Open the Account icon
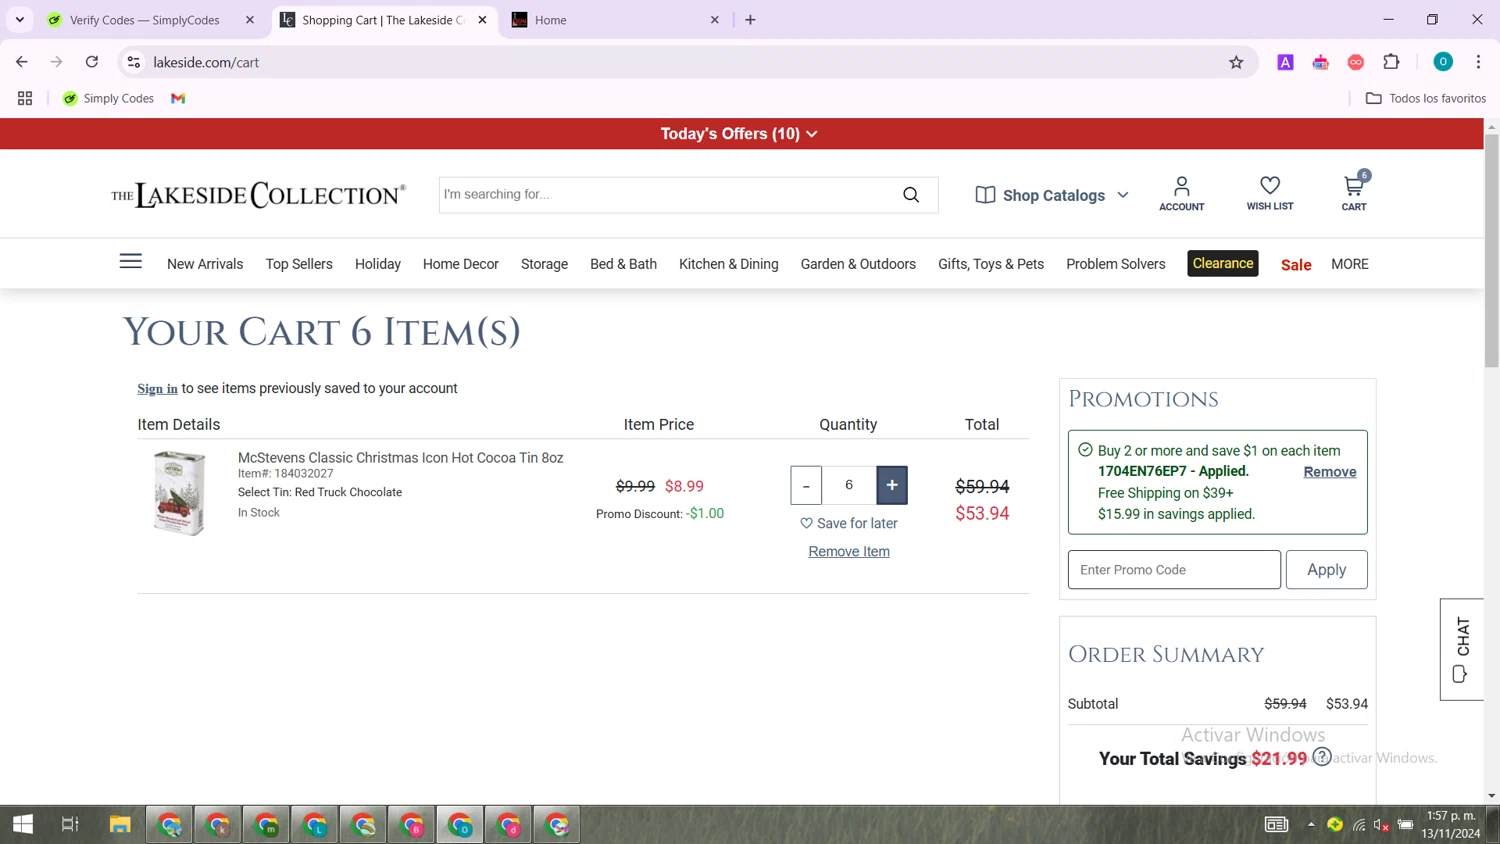 point(1181,193)
